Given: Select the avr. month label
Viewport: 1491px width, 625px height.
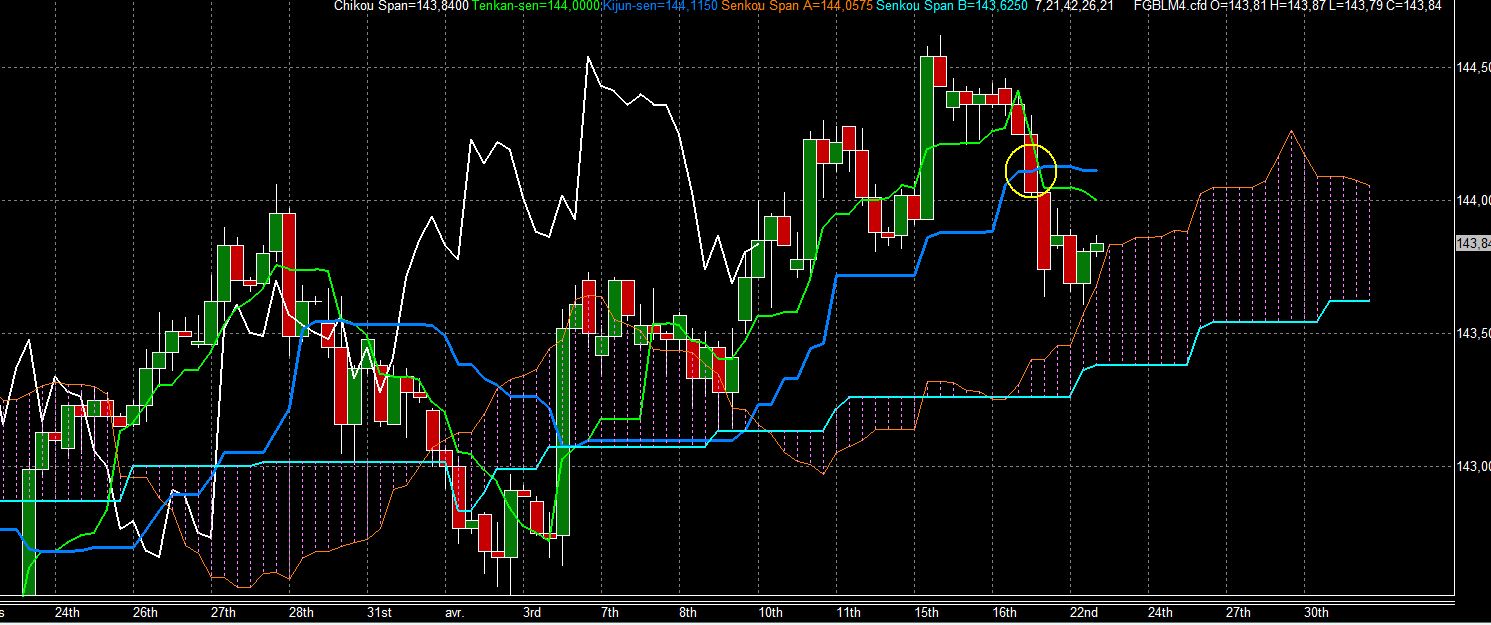Looking at the screenshot, I should pos(454,613).
